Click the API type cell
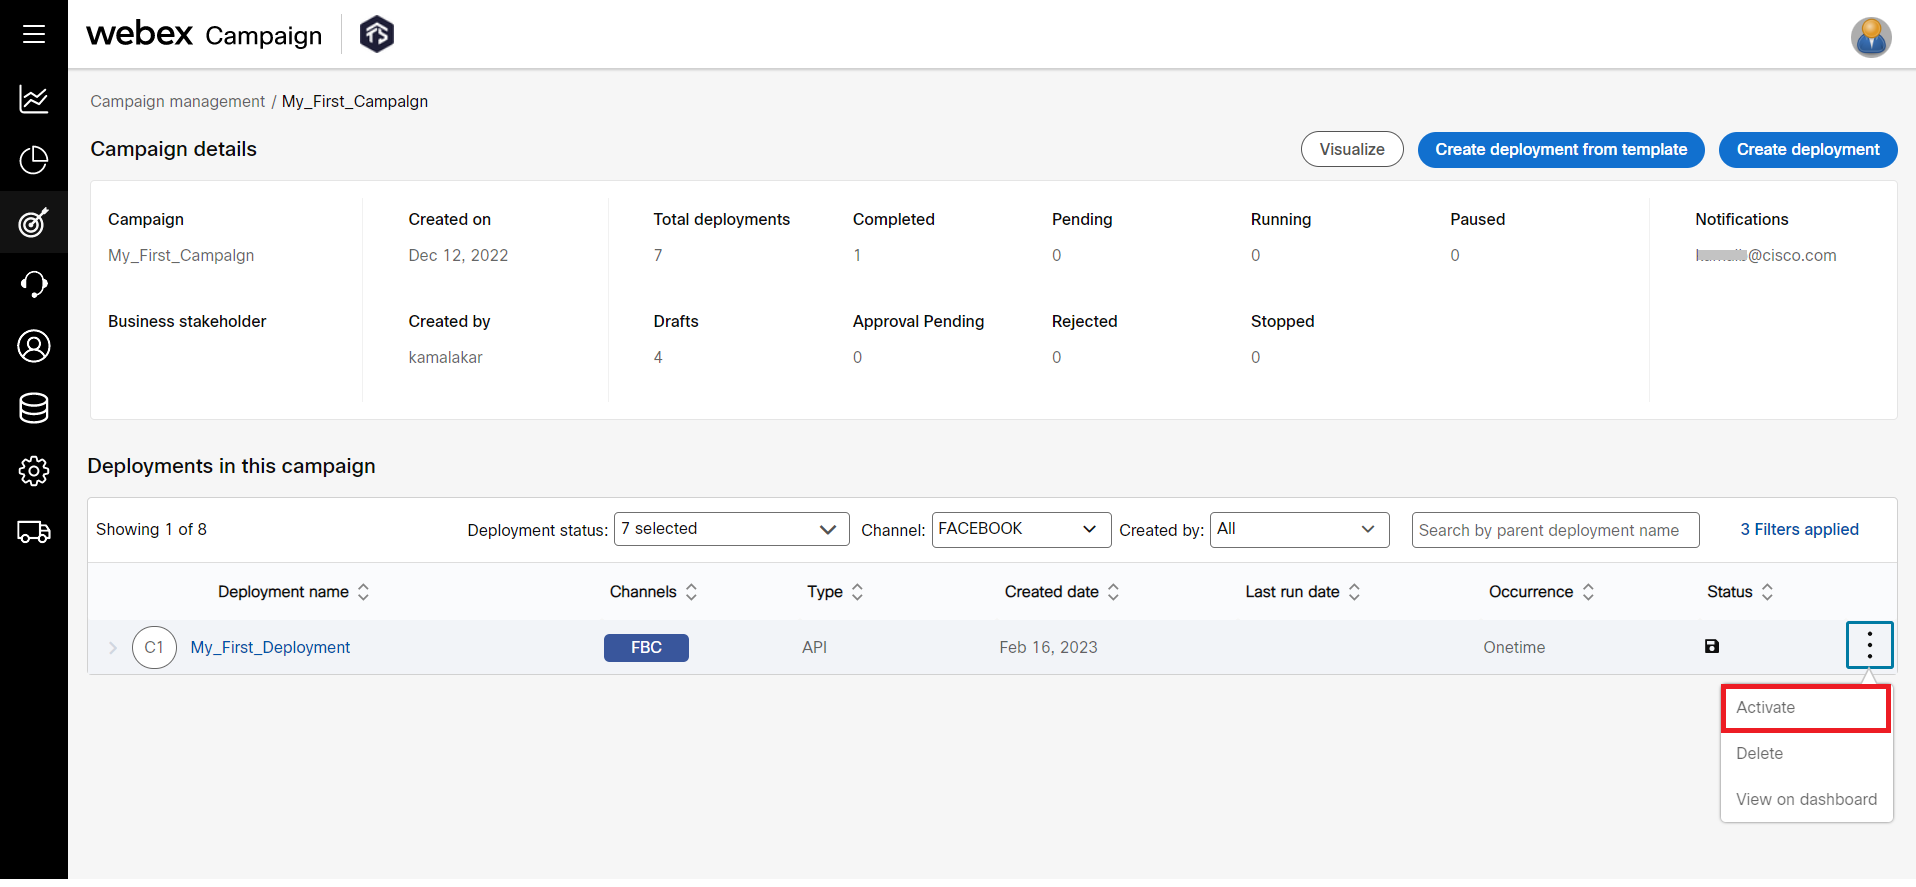The height and width of the screenshot is (887, 1916). 814,648
